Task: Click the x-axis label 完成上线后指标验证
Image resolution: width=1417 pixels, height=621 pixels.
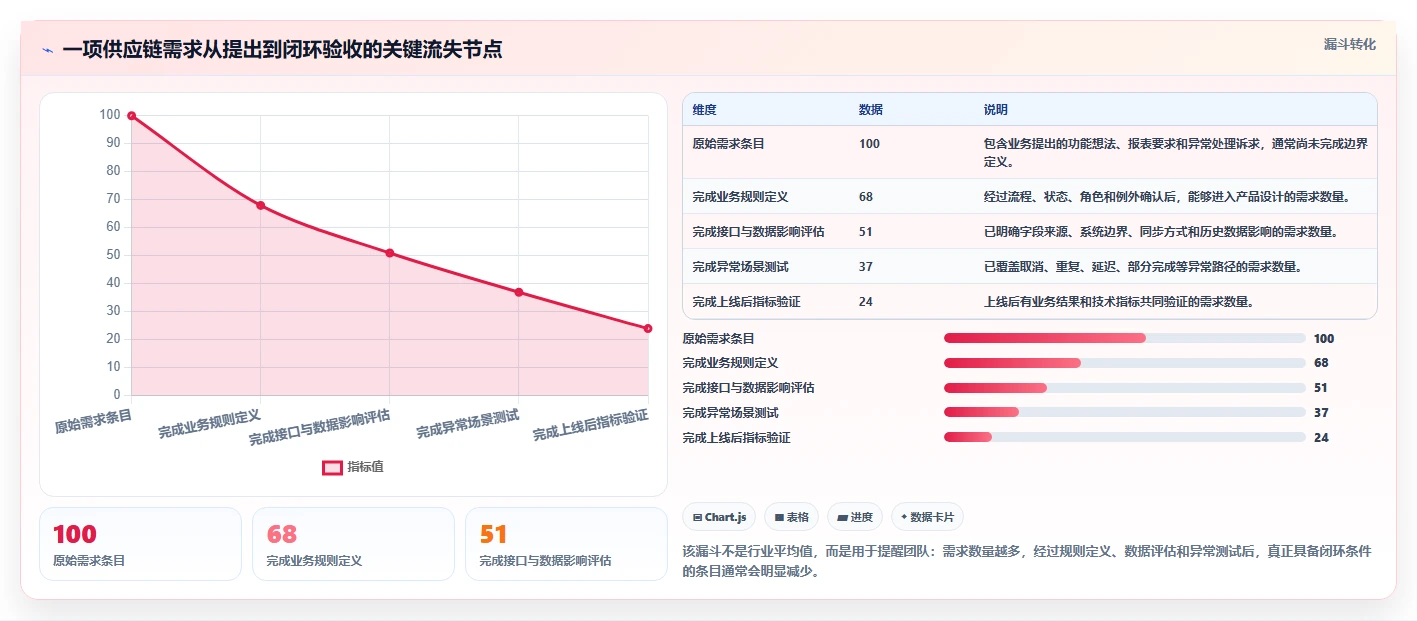Action: pyautogui.click(x=590, y=425)
